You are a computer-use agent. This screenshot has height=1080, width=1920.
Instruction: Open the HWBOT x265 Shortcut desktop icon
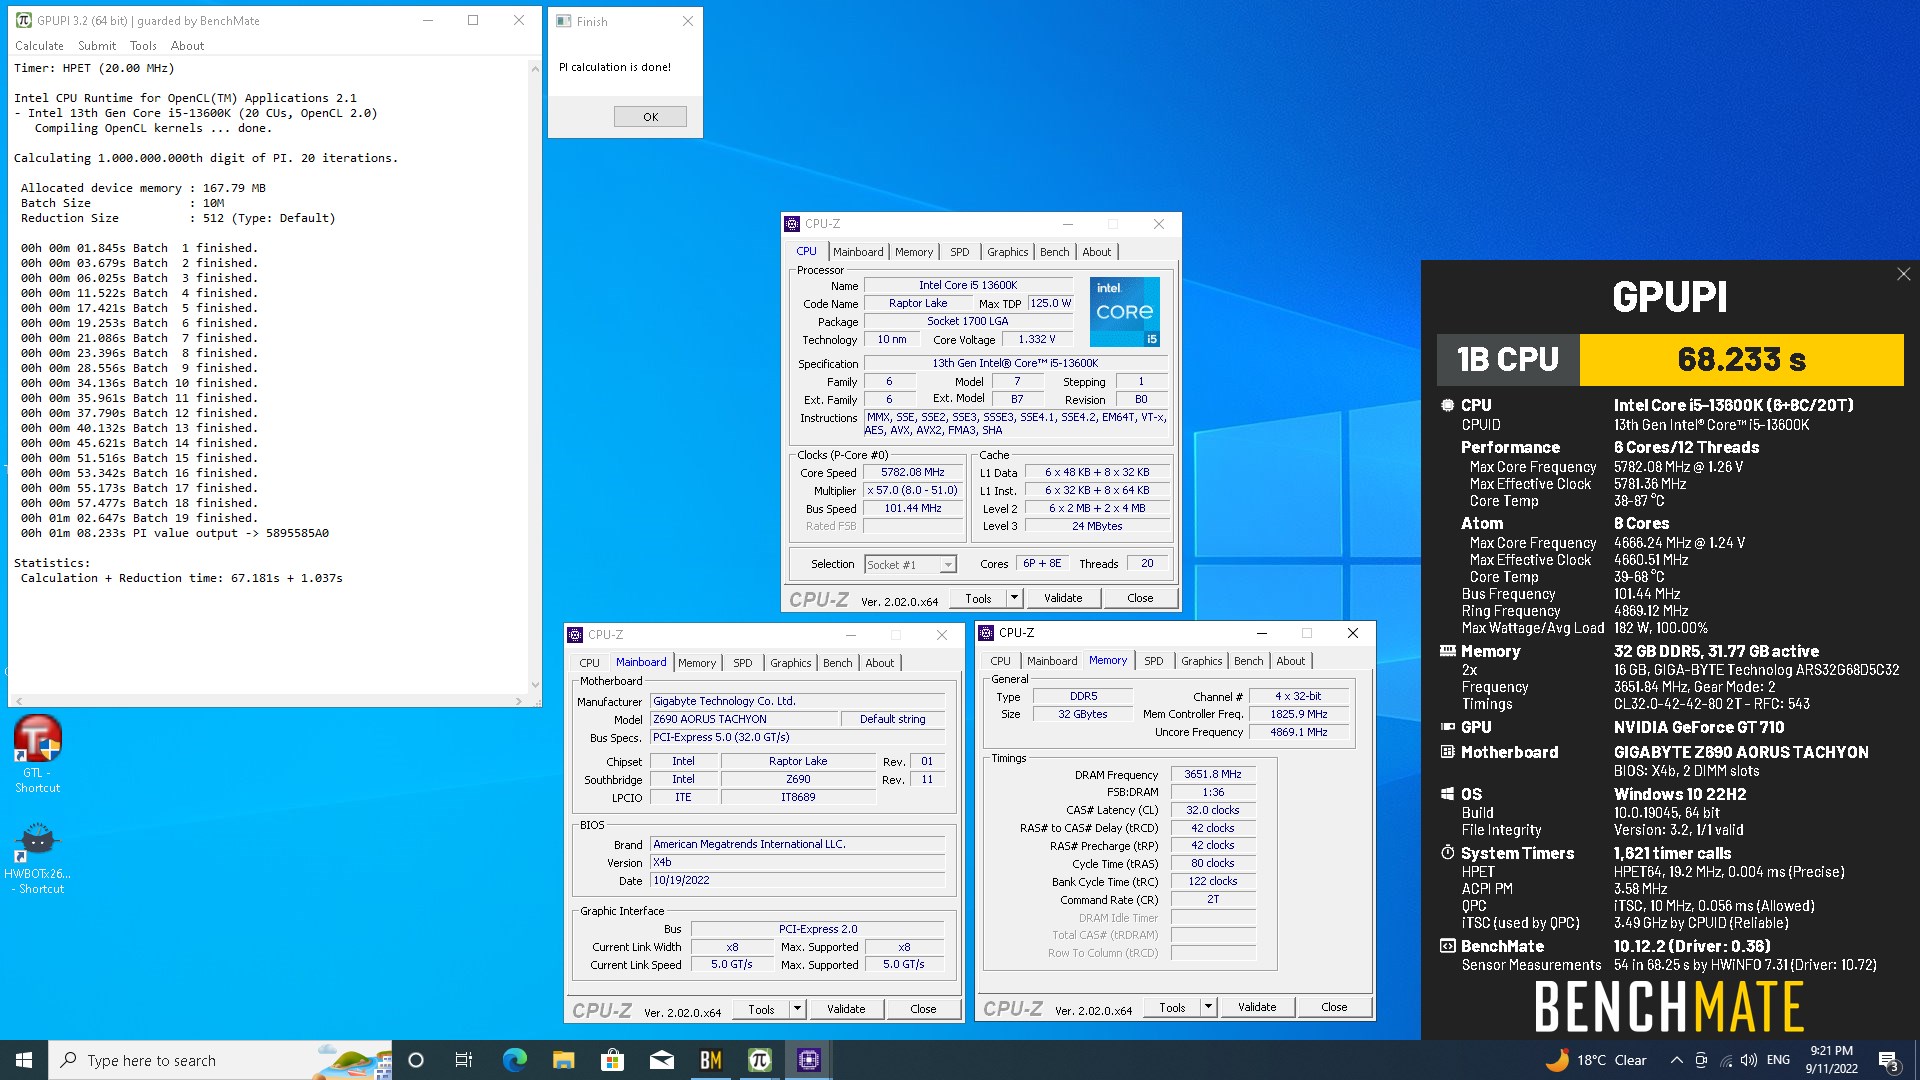coord(37,857)
